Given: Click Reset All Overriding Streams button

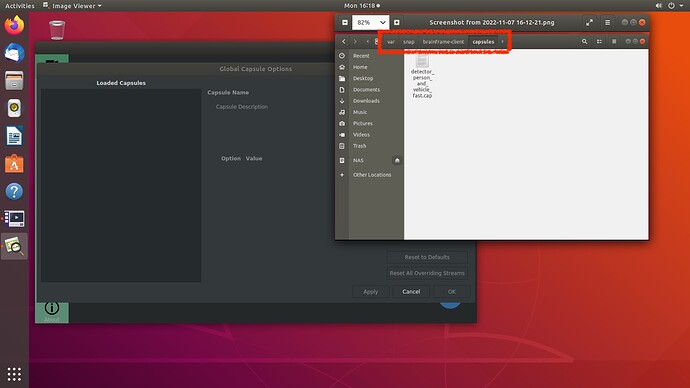Looking at the screenshot, I should [x=427, y=273].
